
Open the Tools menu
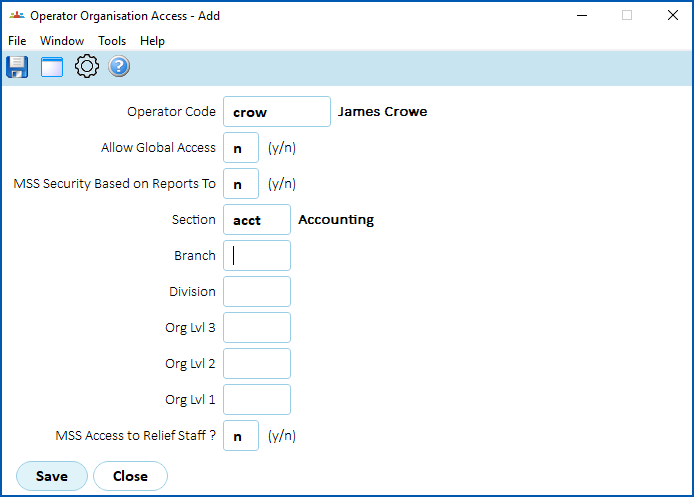coord(112,41)
